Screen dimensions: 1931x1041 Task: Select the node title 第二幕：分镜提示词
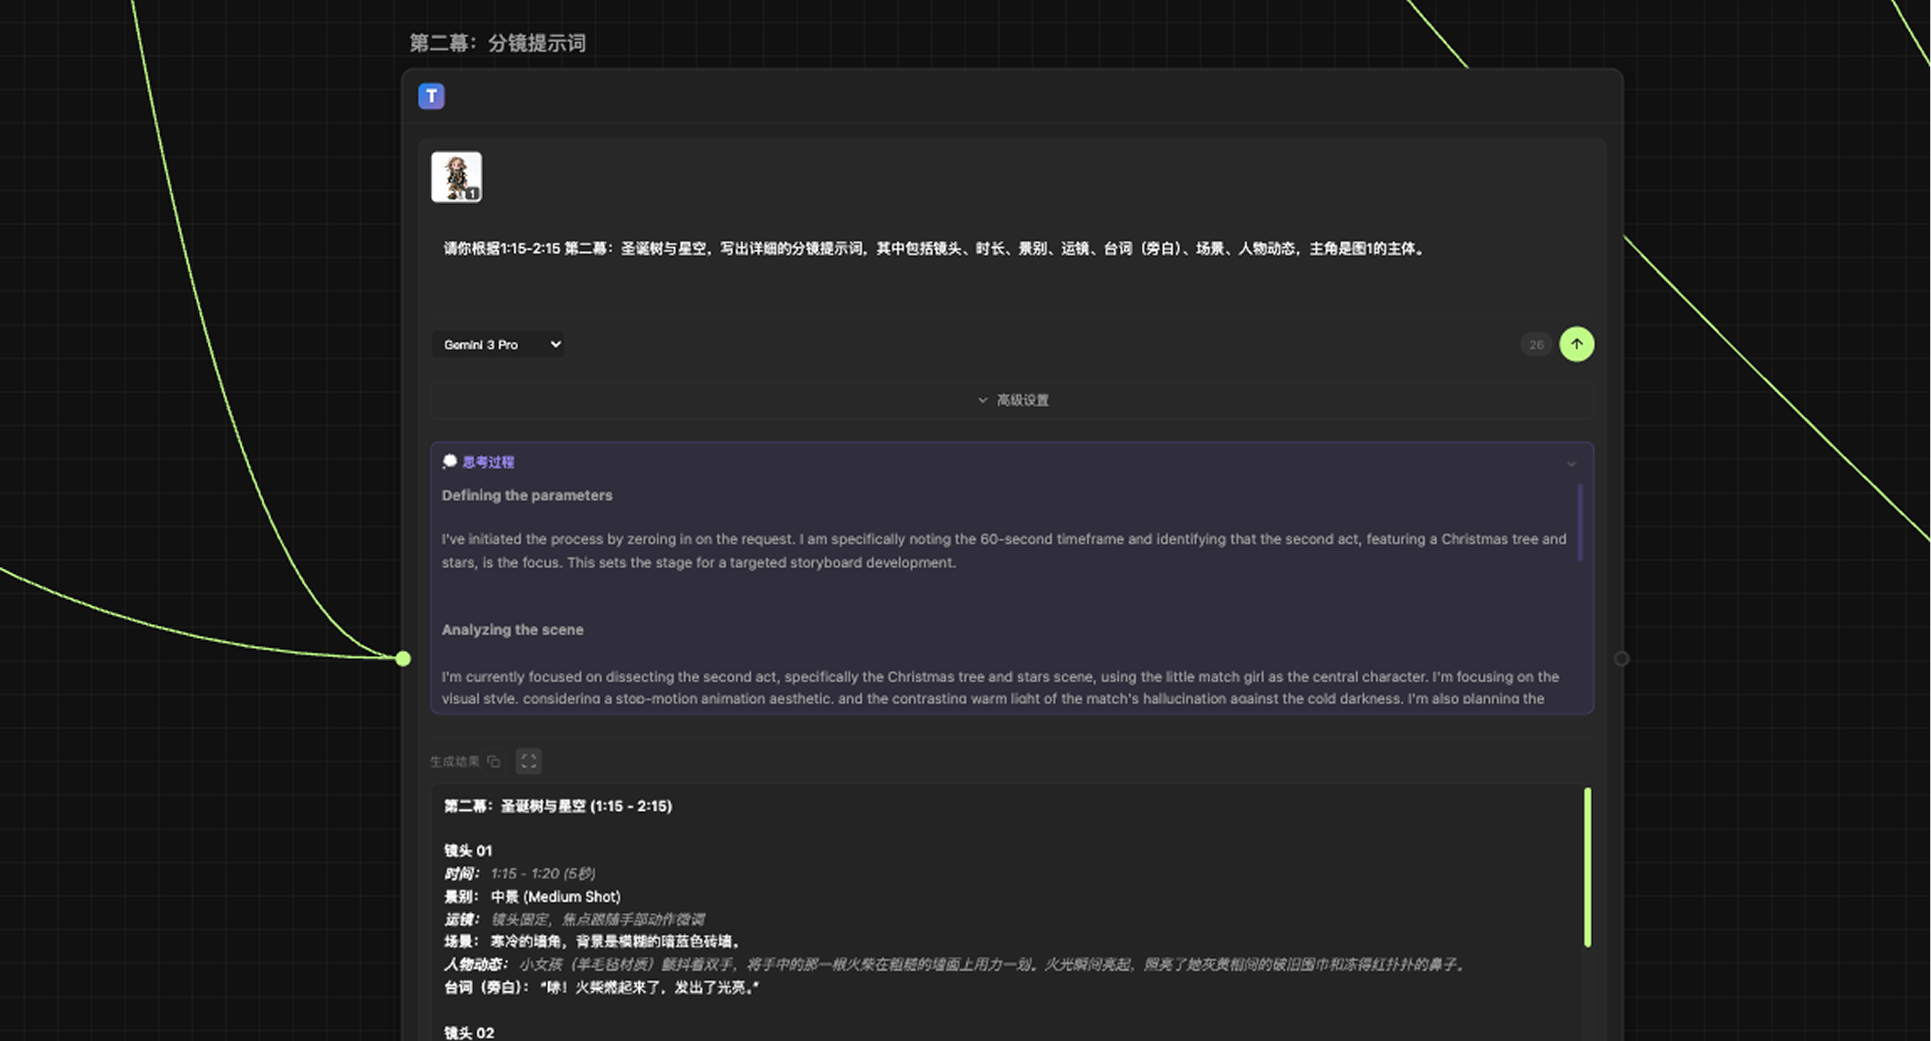(x=497, y=43)
